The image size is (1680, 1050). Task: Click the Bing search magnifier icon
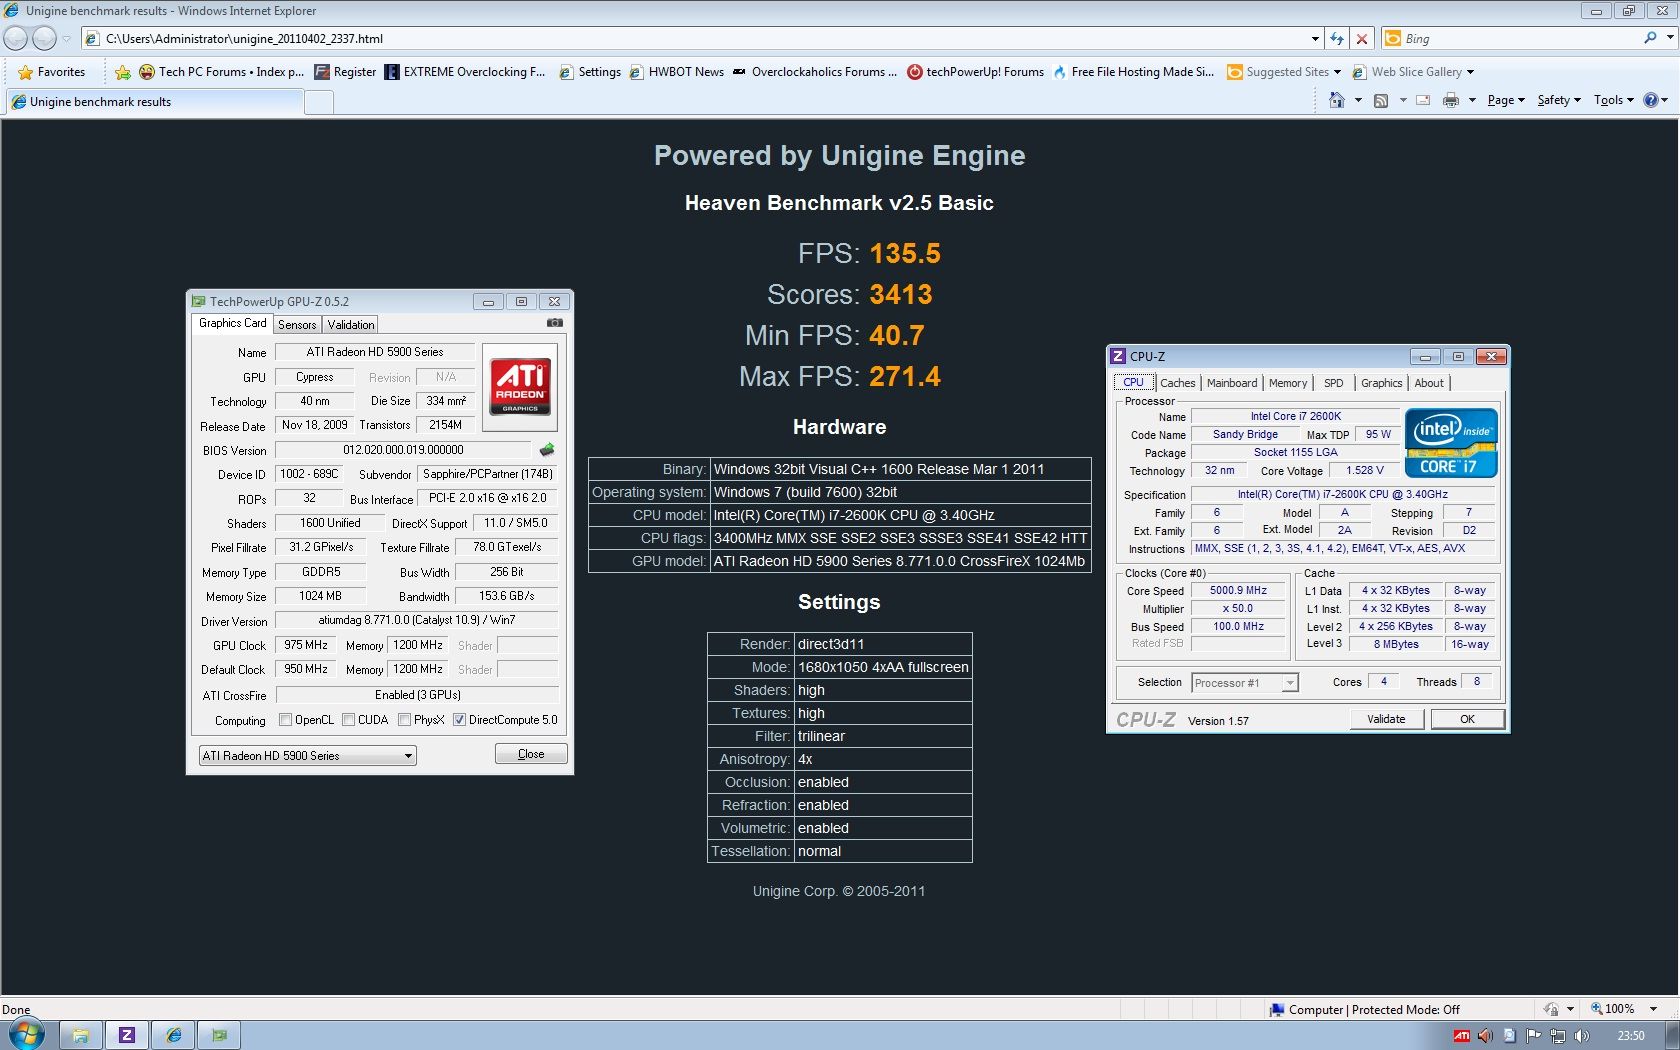pos(1650,38)
